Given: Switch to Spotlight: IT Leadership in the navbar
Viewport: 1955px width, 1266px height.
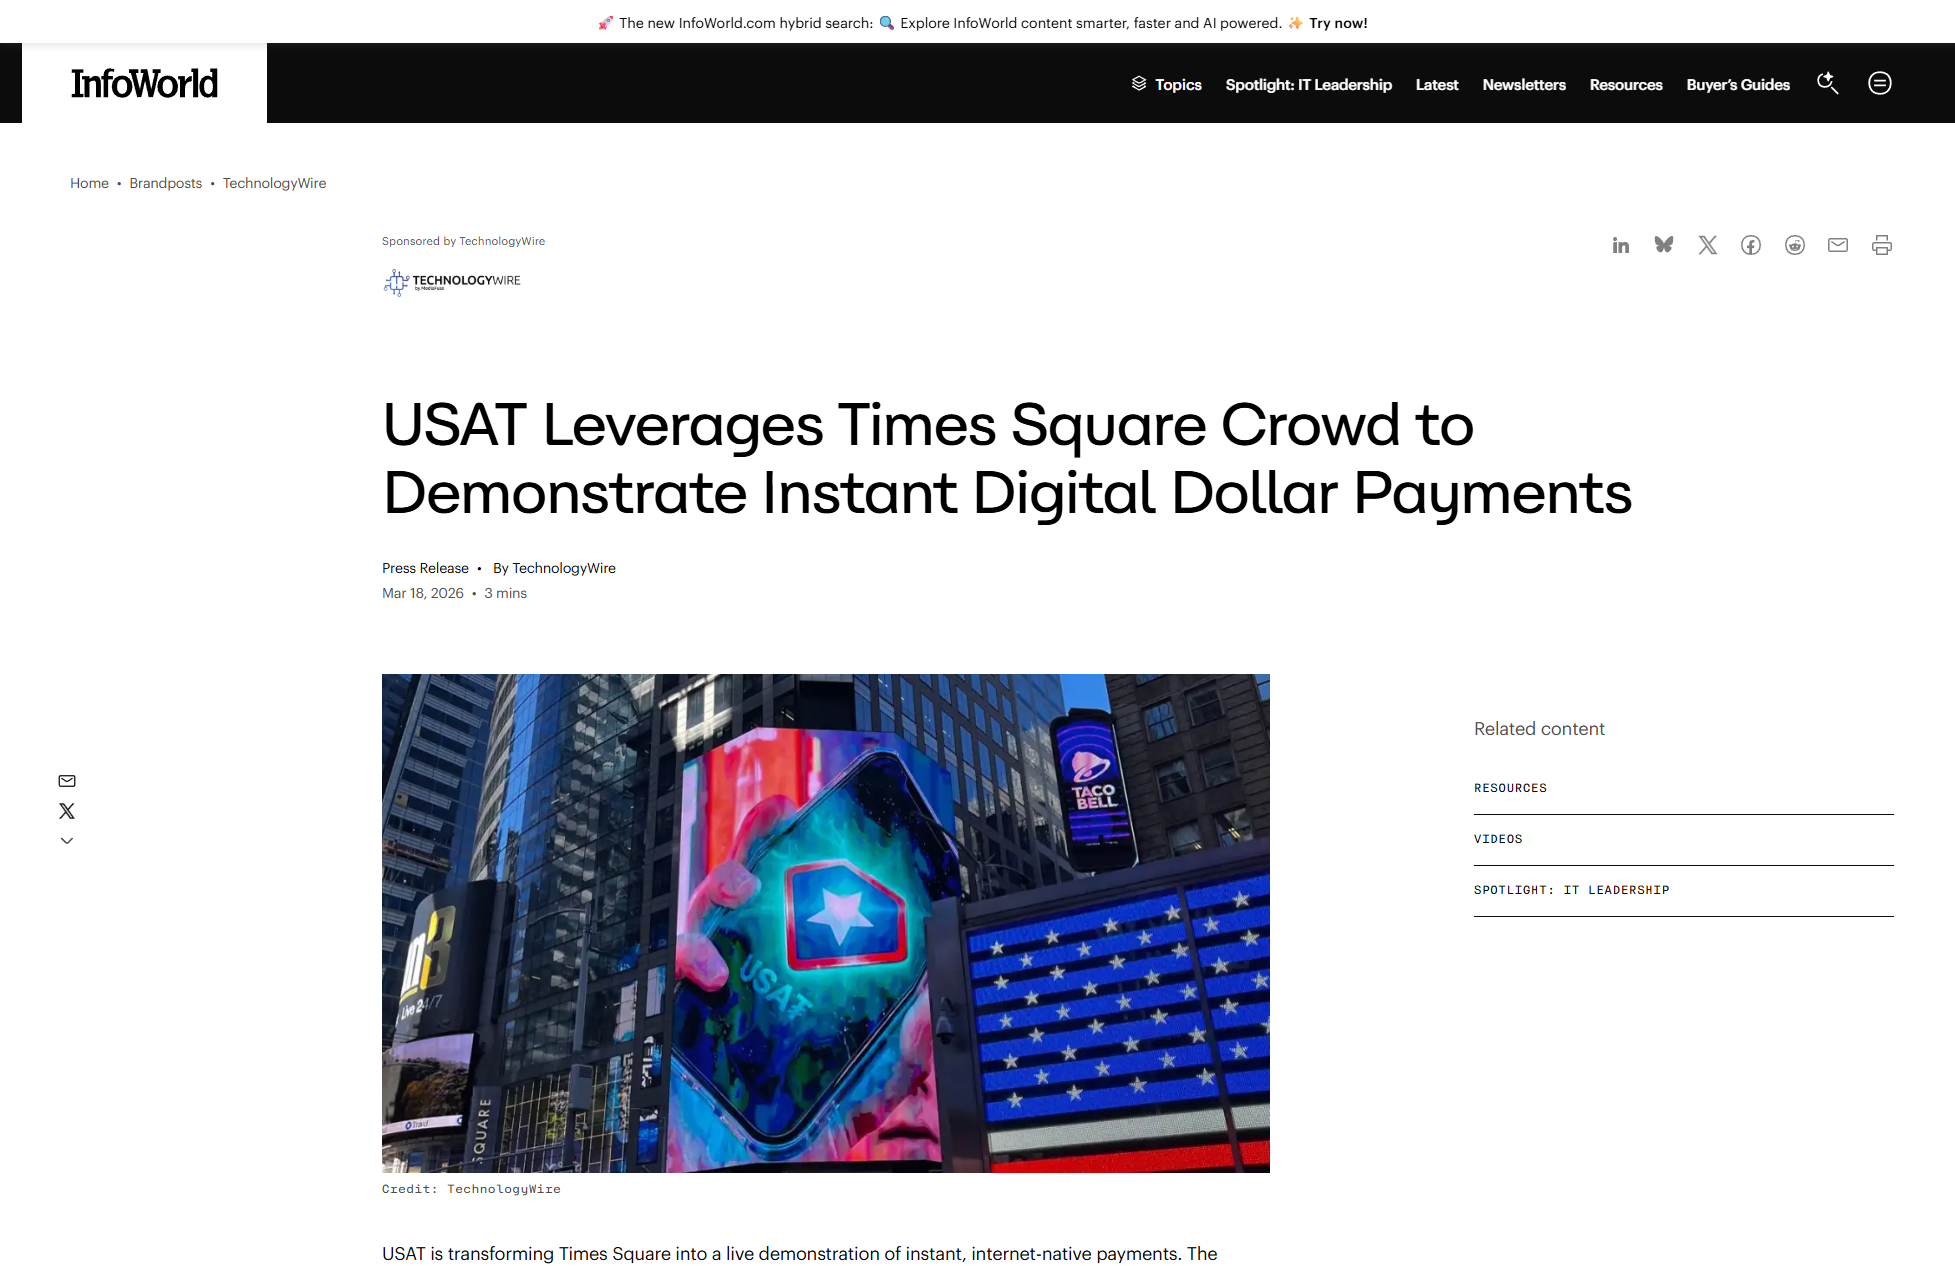Looking at the screenshot, I should coord(1308,84).
